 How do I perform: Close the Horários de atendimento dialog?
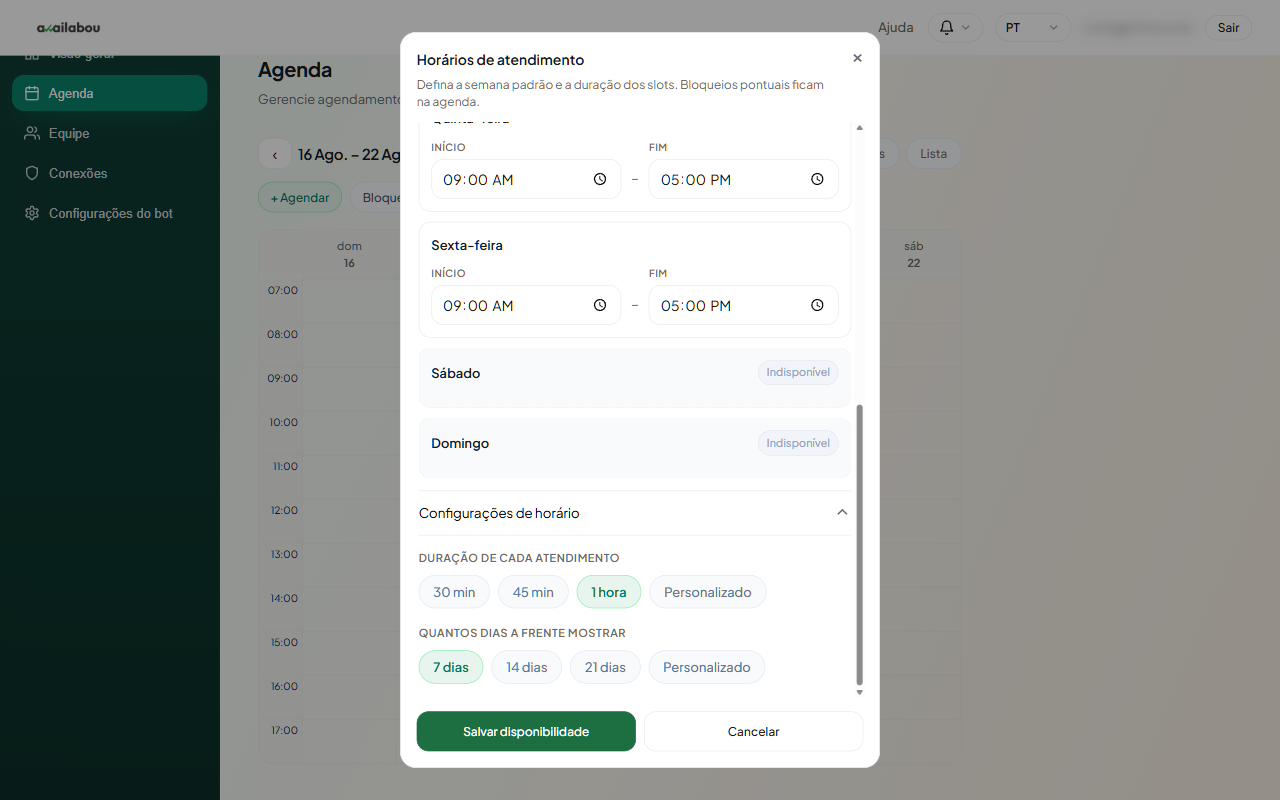click(857, 58)
